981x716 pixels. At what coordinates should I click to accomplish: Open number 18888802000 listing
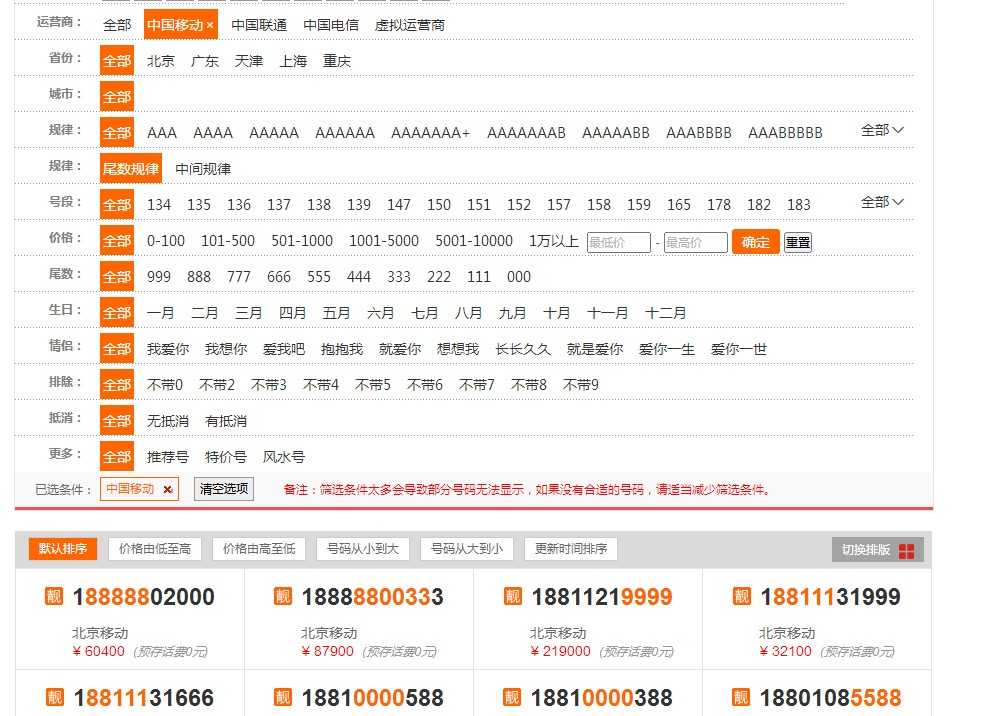144,597
